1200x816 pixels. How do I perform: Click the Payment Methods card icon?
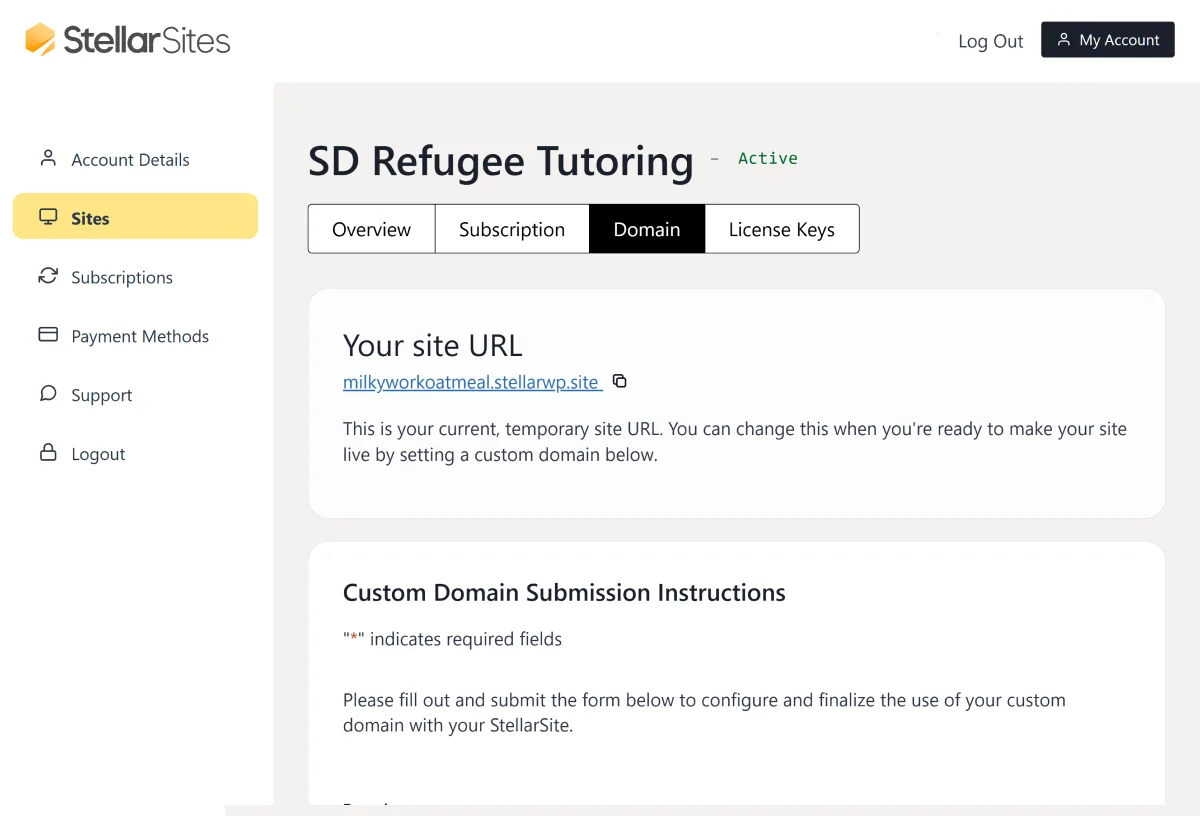click(x=47, y=335)
